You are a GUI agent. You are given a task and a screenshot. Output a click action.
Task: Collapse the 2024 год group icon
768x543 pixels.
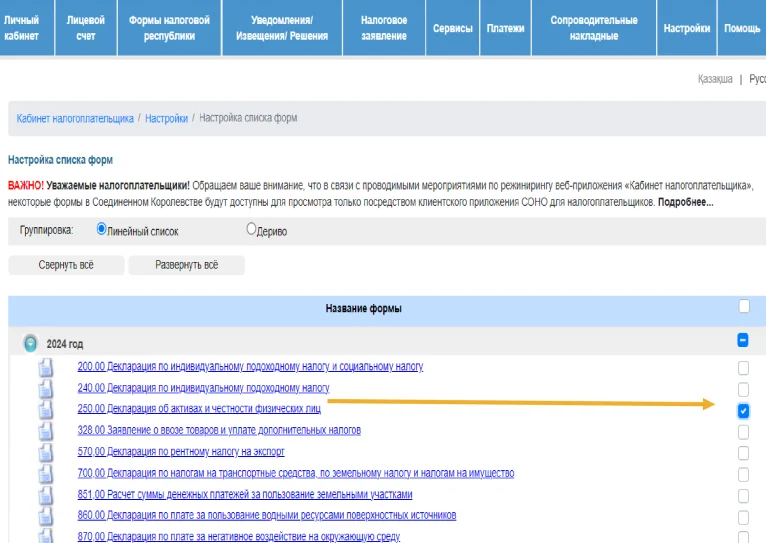pyautogui.click(x=30, y=343)
